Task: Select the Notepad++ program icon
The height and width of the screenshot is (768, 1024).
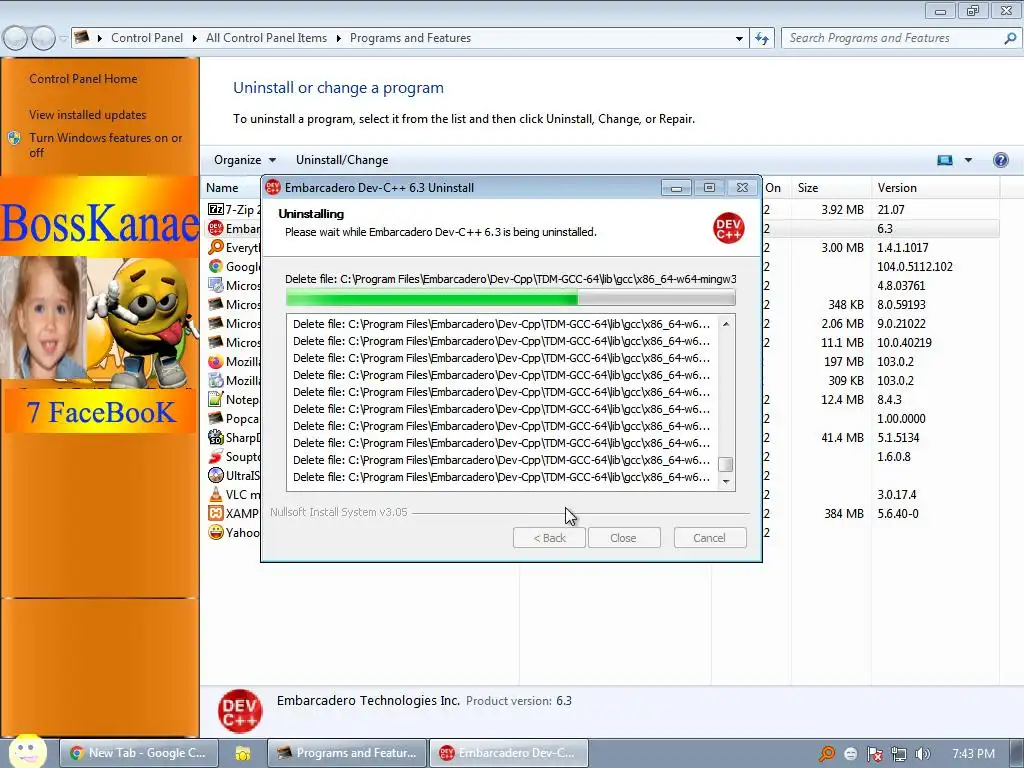Action: point(216,400)
